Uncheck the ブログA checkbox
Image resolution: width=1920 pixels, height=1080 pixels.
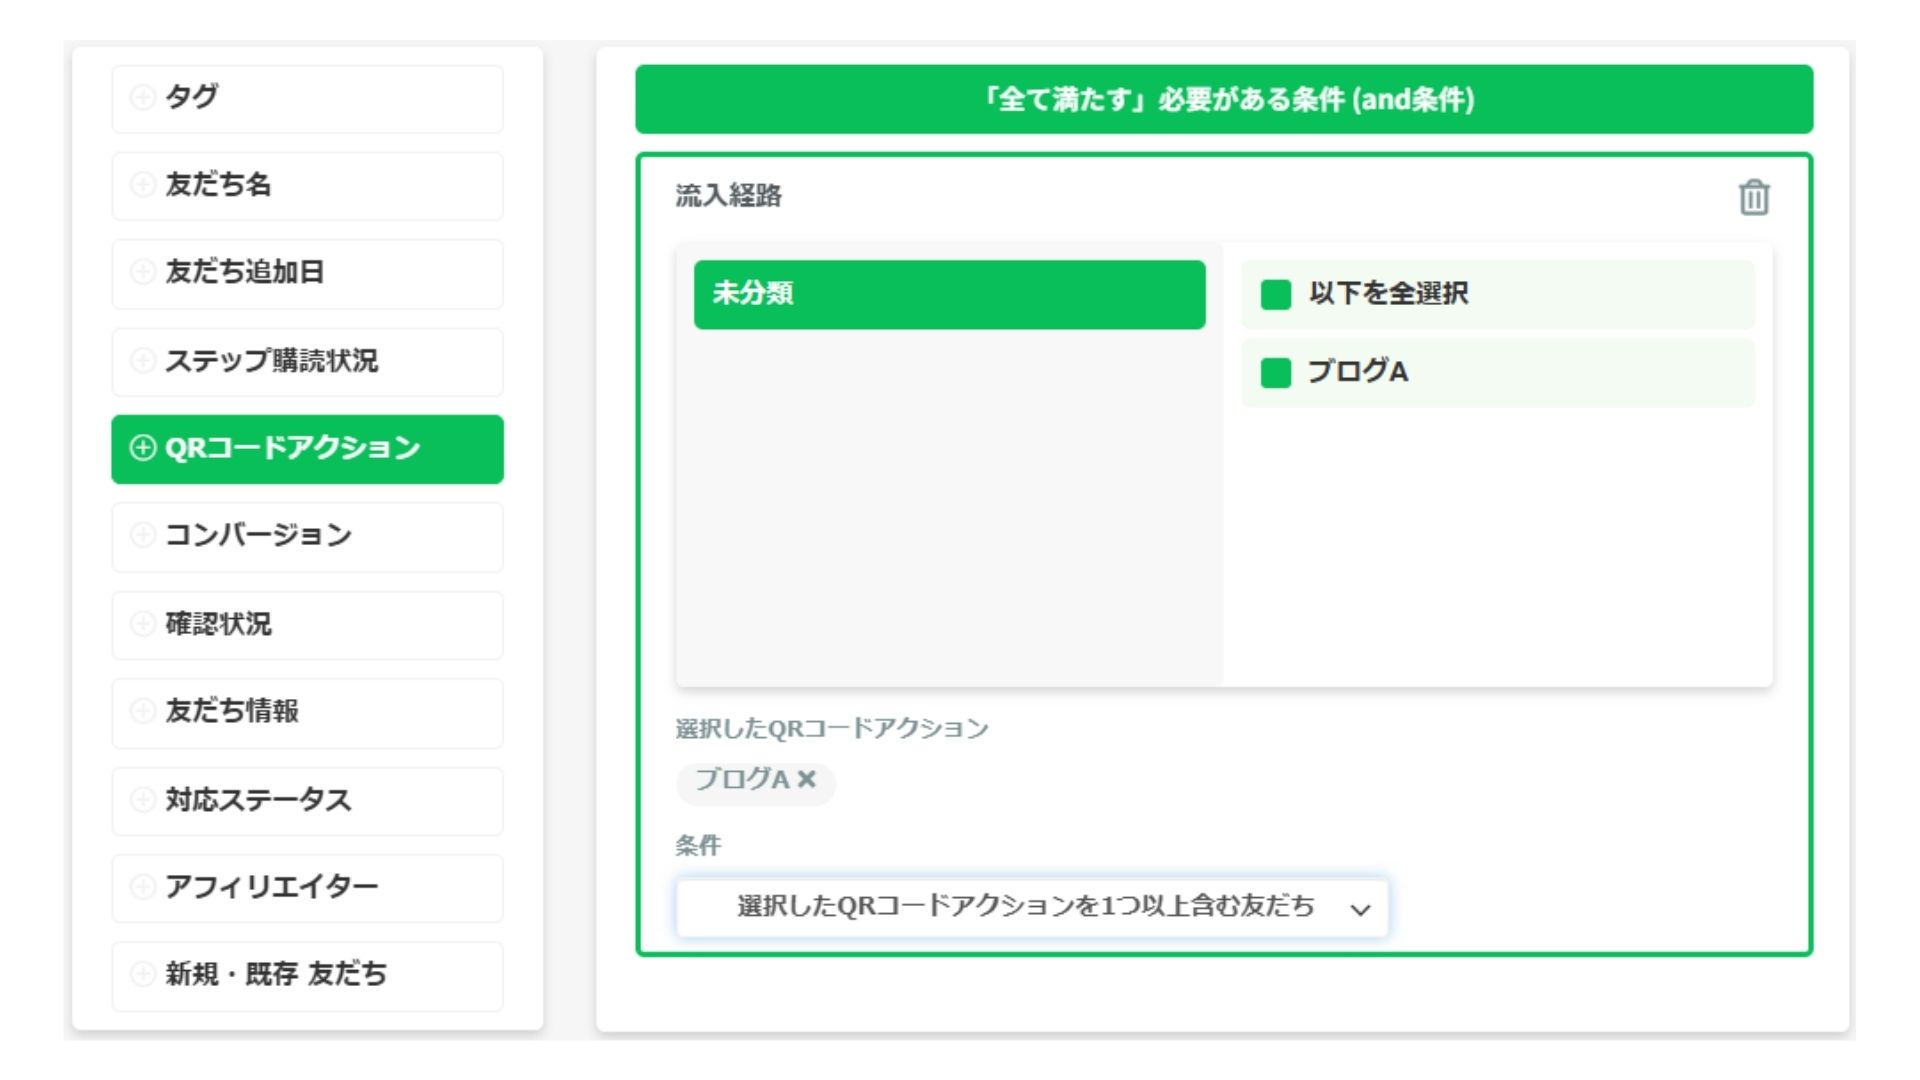pyautogui.click(x=1275, y=372)
